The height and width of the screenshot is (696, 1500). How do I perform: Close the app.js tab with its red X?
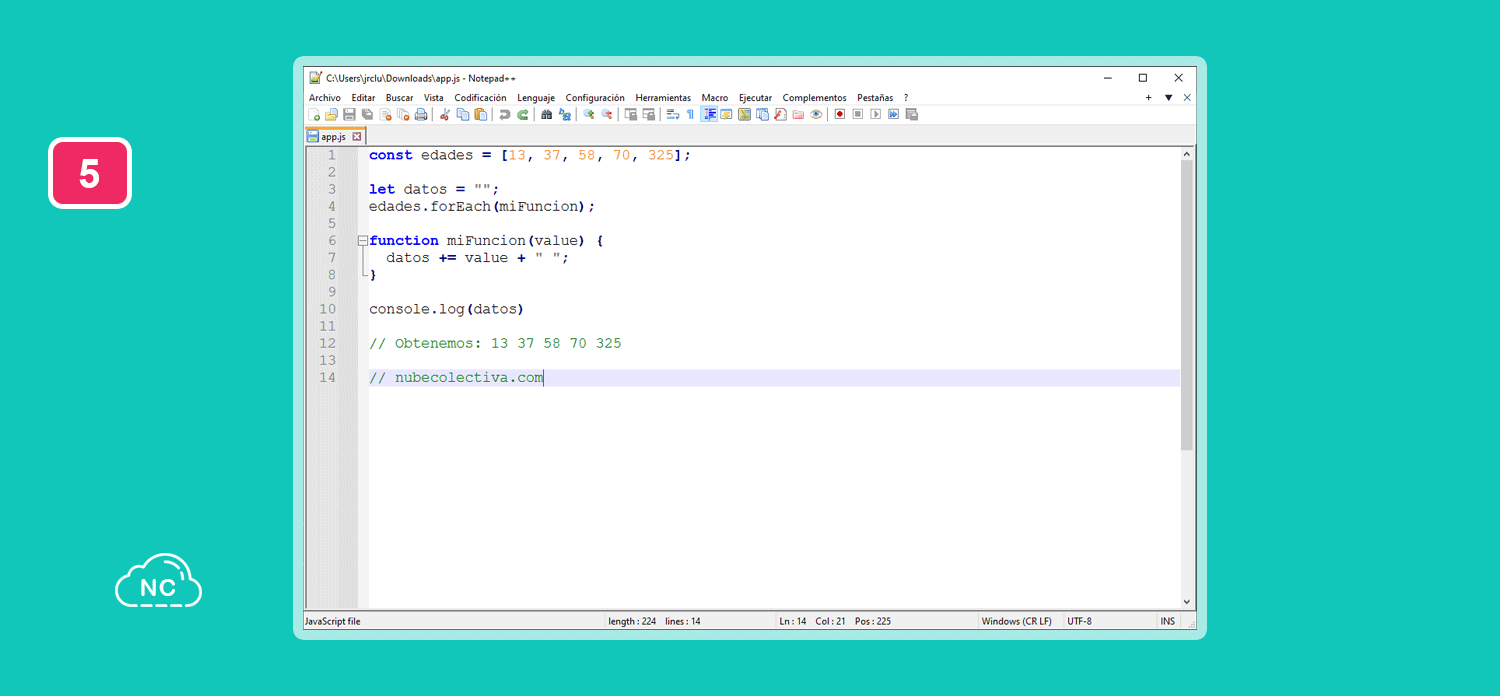point(357,136)
